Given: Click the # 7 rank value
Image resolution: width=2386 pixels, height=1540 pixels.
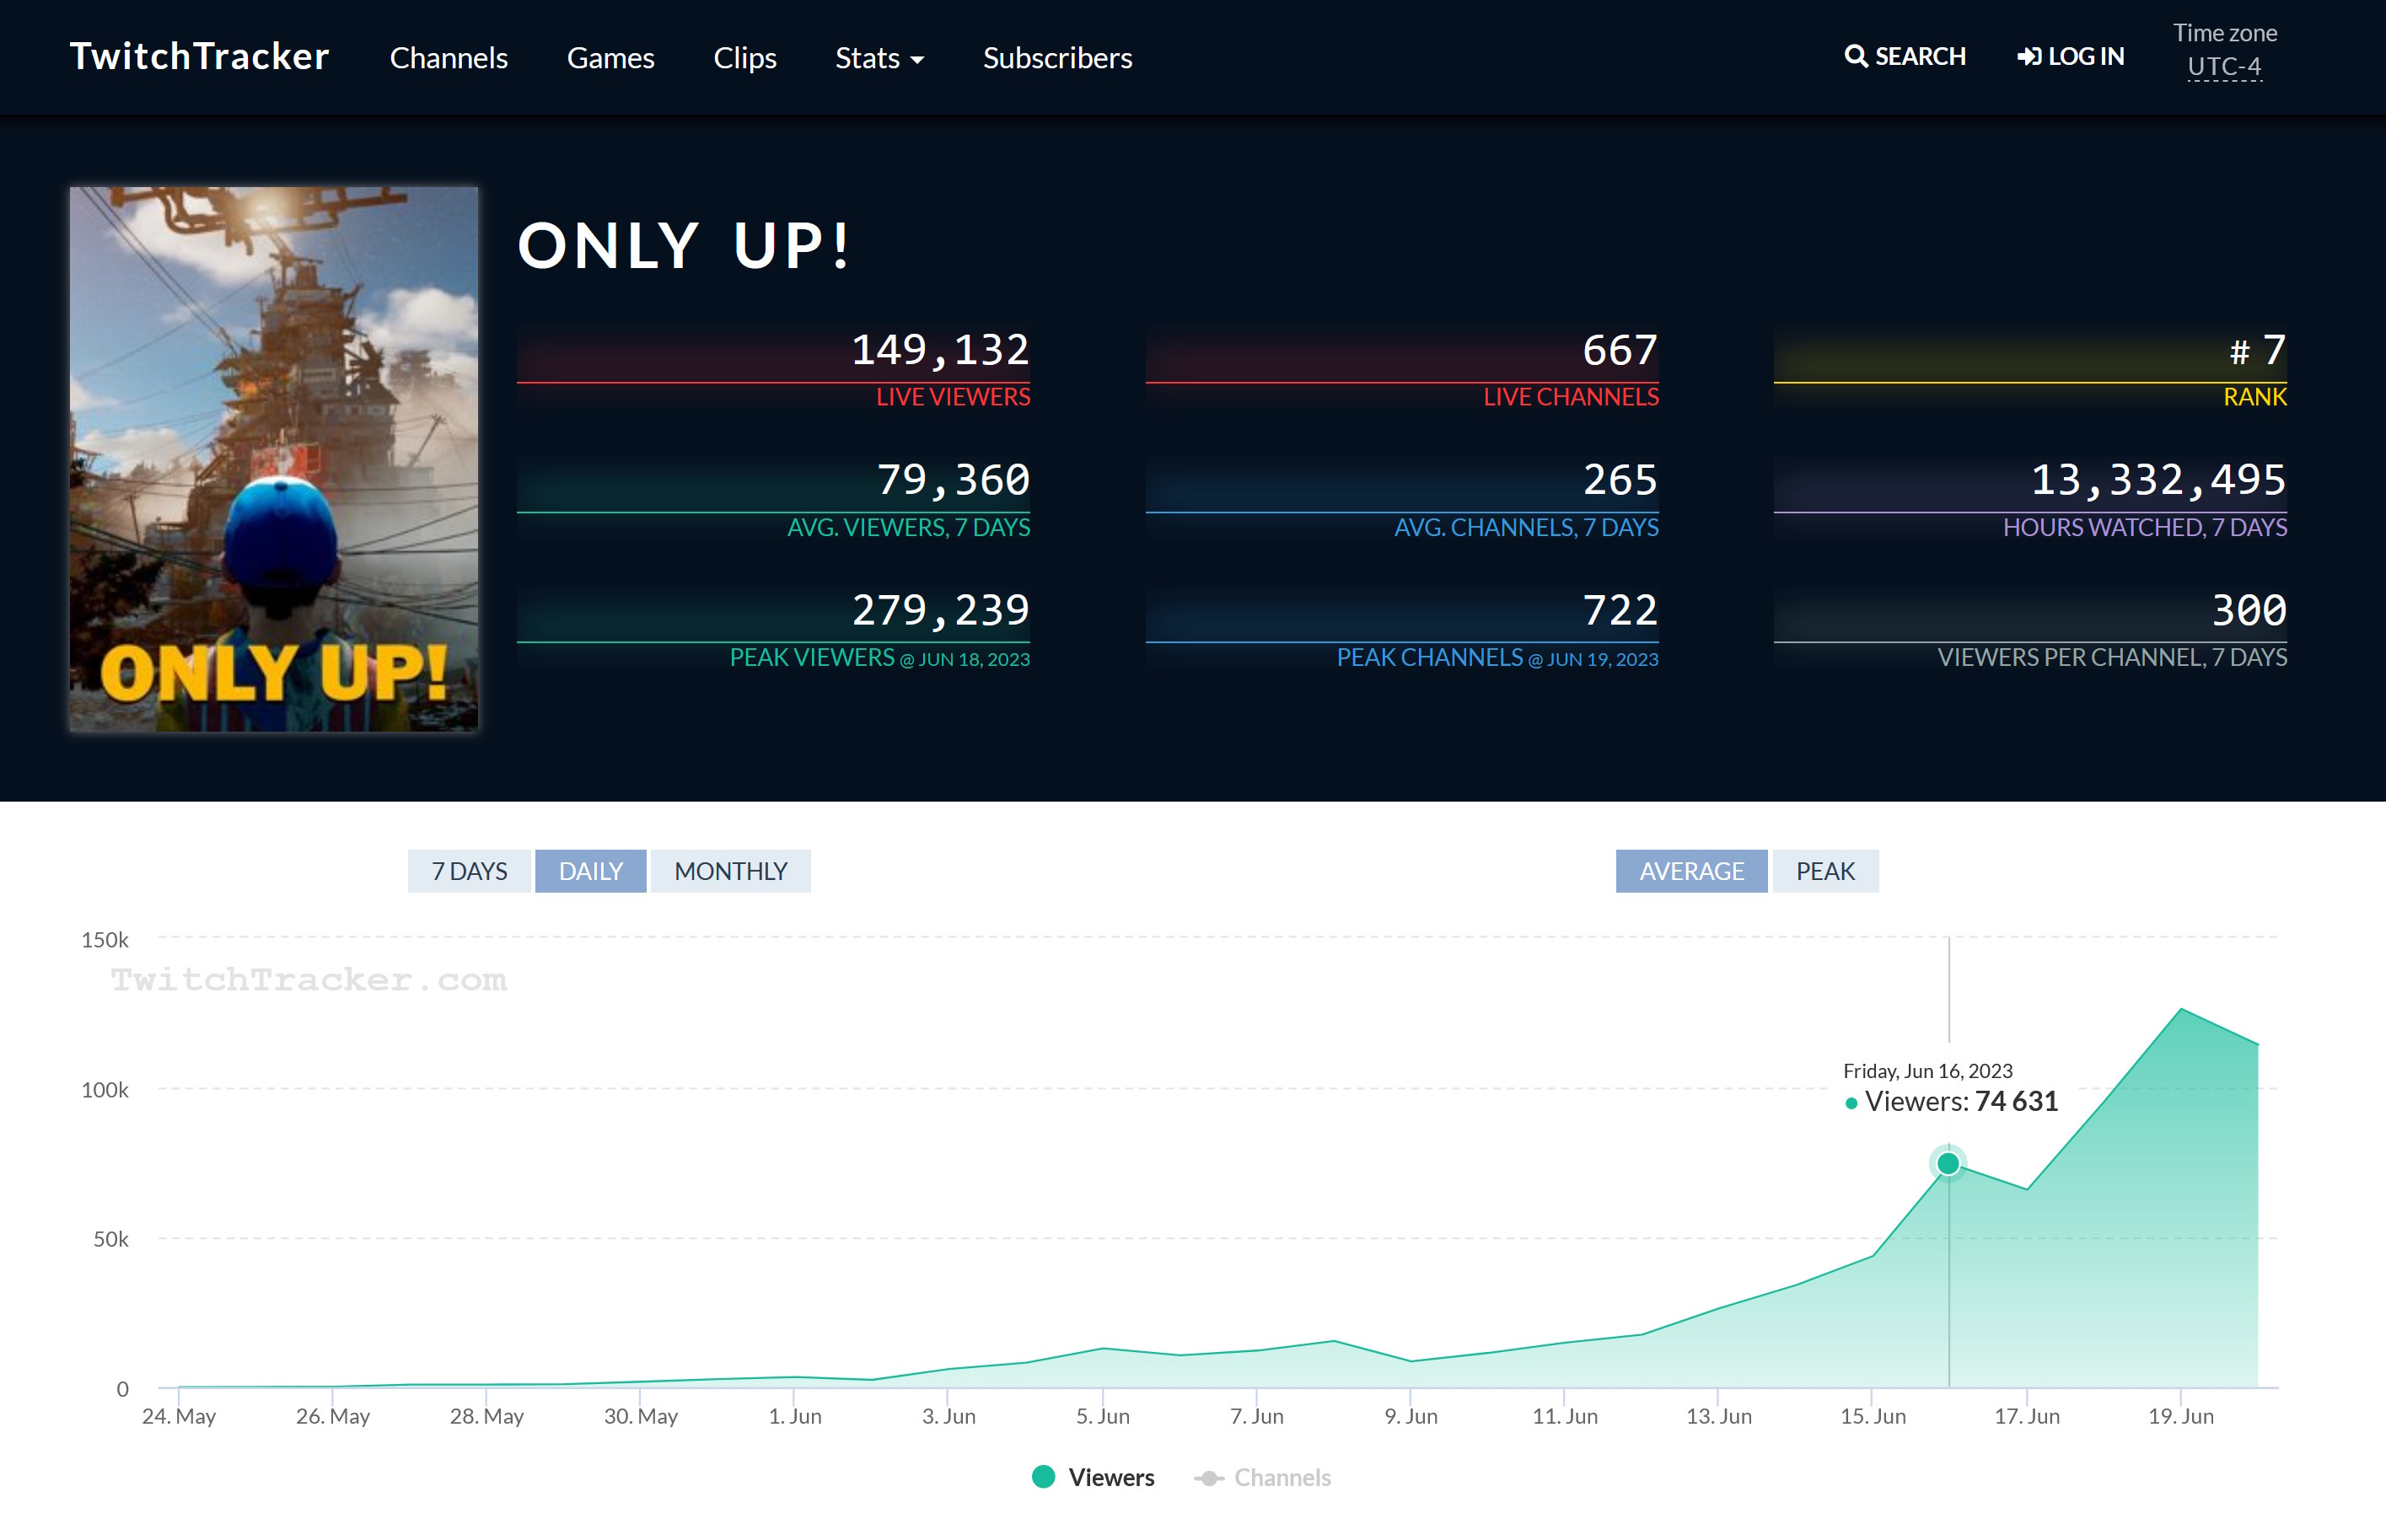Looking at the screenshot, I should coord(2257,350).
